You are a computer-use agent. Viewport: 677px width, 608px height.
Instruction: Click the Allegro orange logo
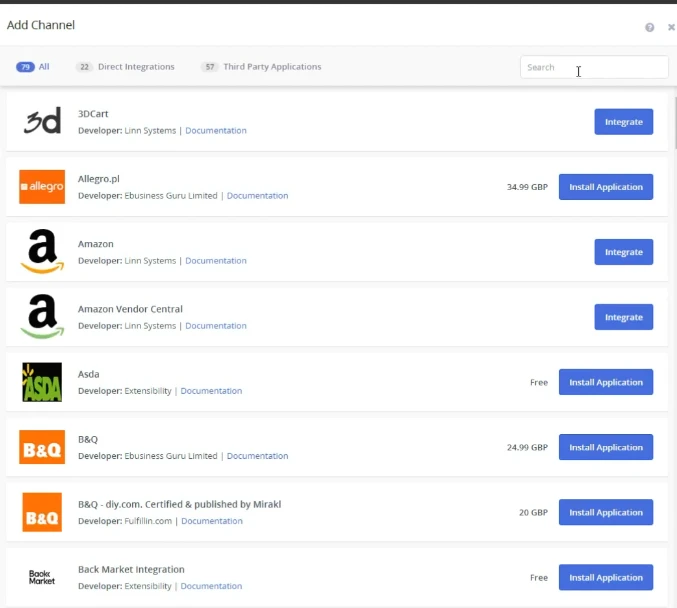click(42, 187)
